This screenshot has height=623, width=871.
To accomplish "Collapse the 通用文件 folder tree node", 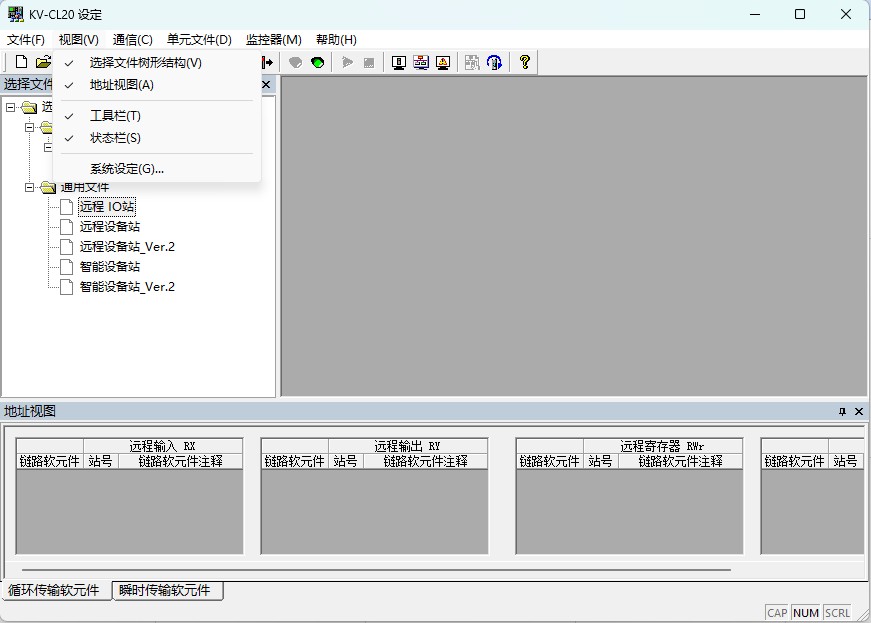I will [30, 187].
